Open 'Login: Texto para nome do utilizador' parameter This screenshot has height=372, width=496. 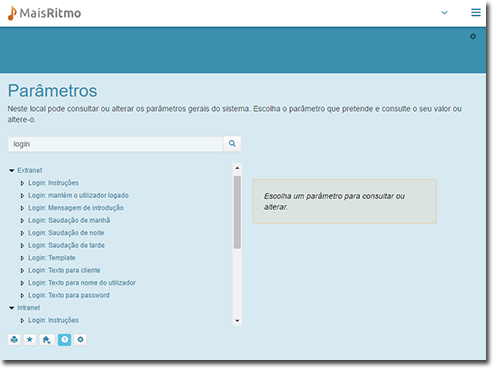tap(82, 283)
